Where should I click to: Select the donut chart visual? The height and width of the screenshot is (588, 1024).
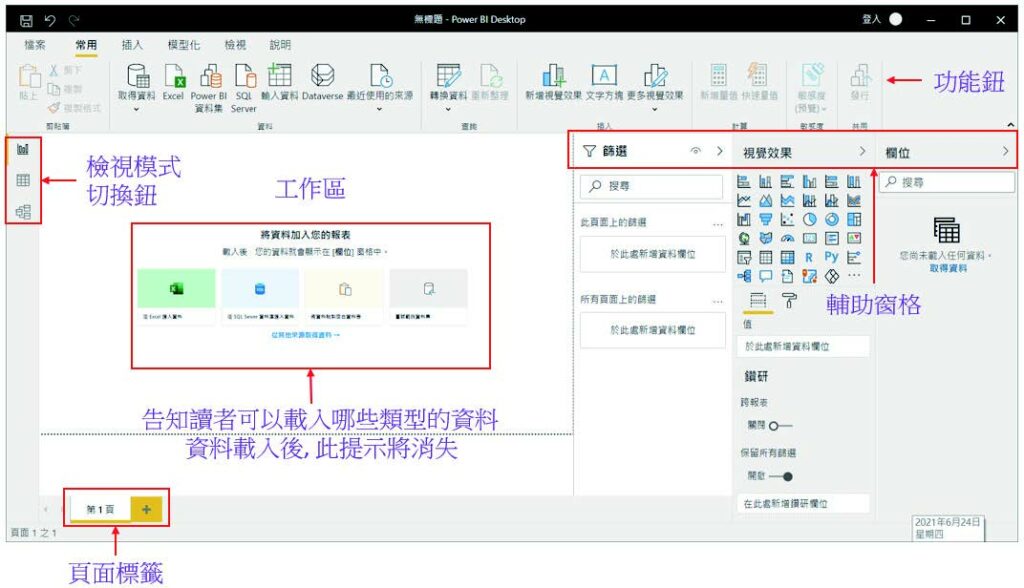click(832, 220)
